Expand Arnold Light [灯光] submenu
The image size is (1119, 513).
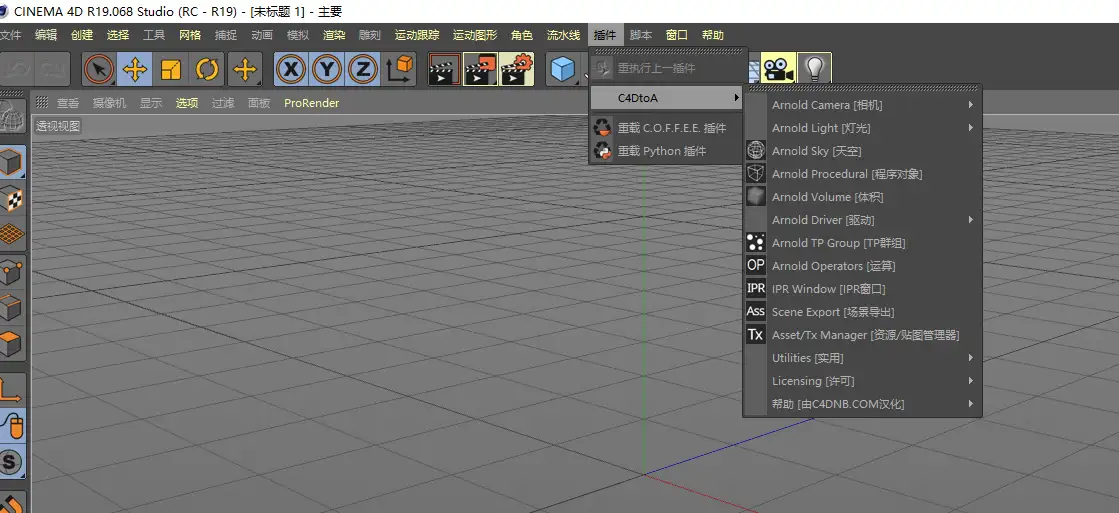click(862, 128)
